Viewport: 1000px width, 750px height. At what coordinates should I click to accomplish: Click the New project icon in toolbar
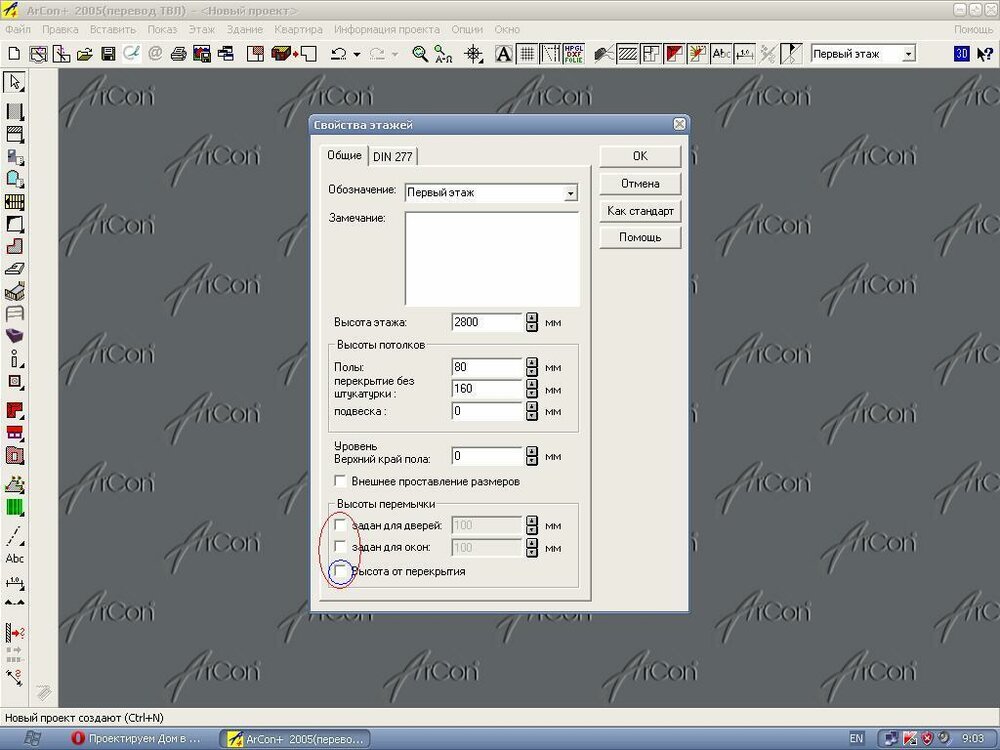point(14,54)
